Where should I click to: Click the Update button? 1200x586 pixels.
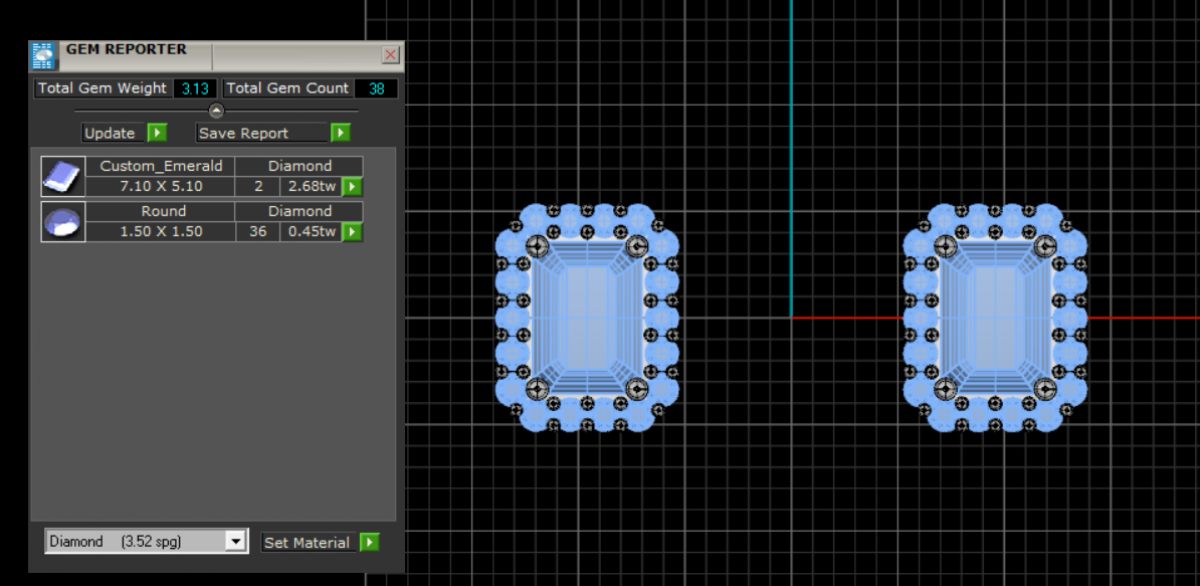coord(110,133)
